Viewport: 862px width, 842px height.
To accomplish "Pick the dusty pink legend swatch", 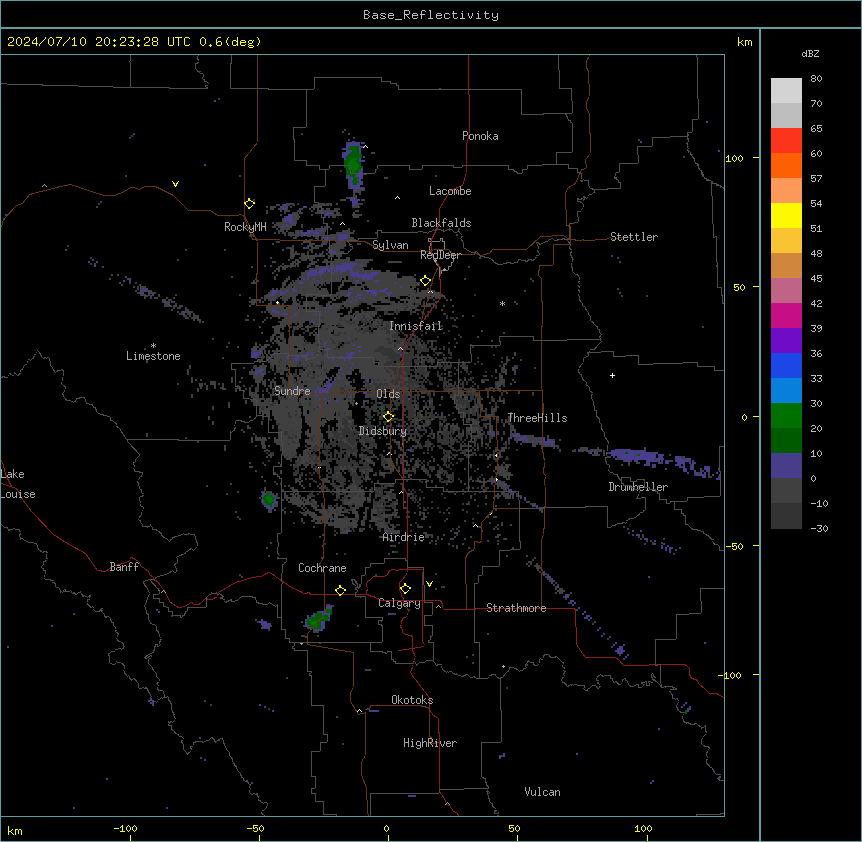I will pyautogui.click(x=786, y=291).
